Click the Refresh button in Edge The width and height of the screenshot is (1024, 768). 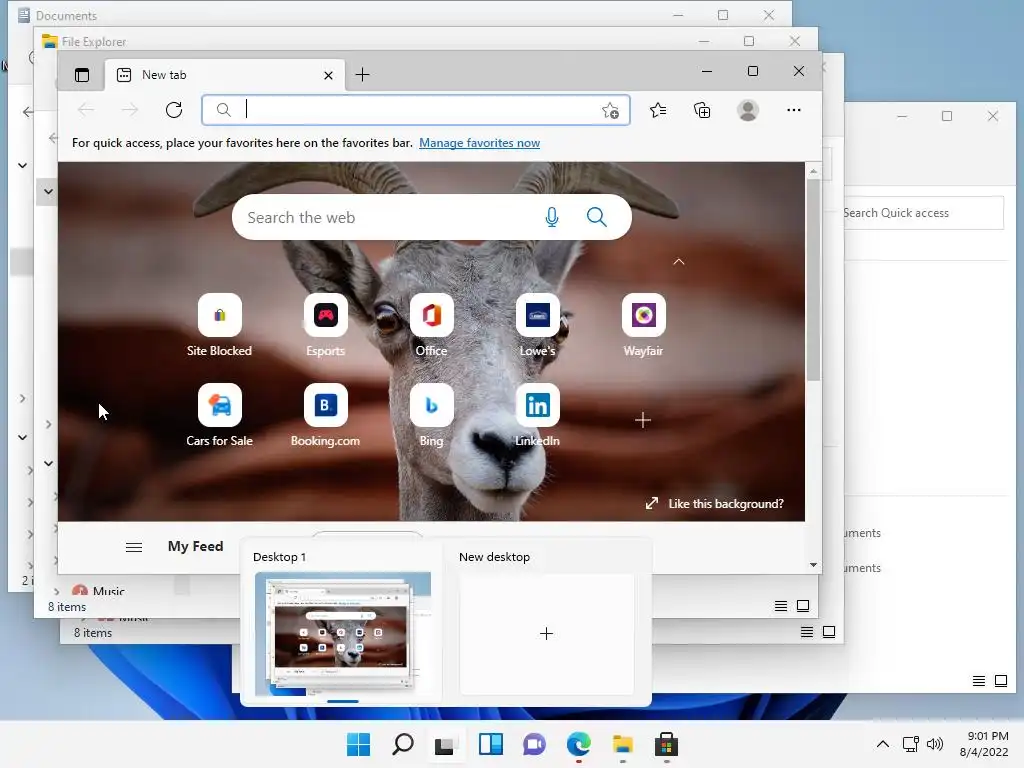174,110
